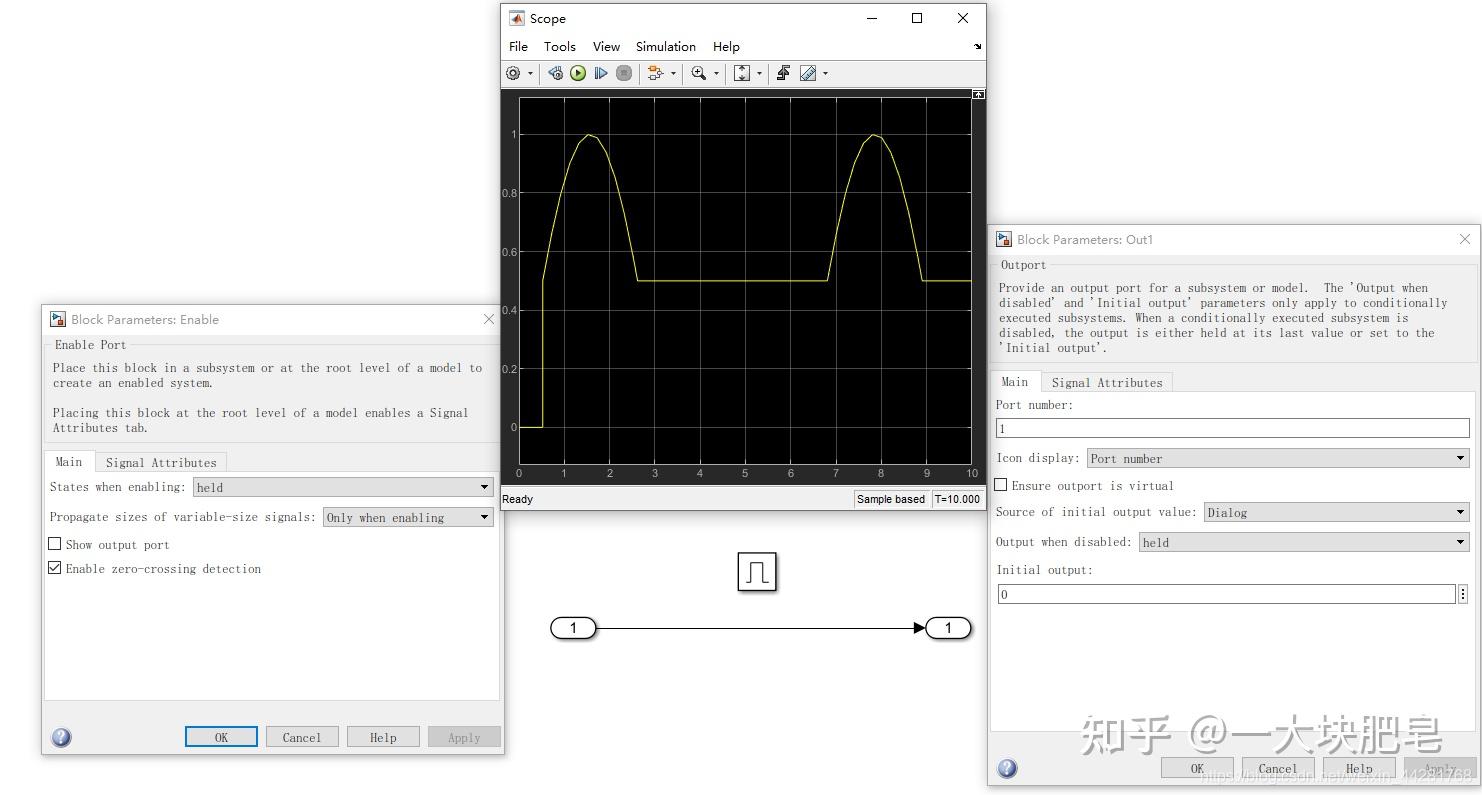Click the cursor measurements ruler icon
Image resolution: width=1482 pixels, height=795 pixels.
(x=808, y=73)
